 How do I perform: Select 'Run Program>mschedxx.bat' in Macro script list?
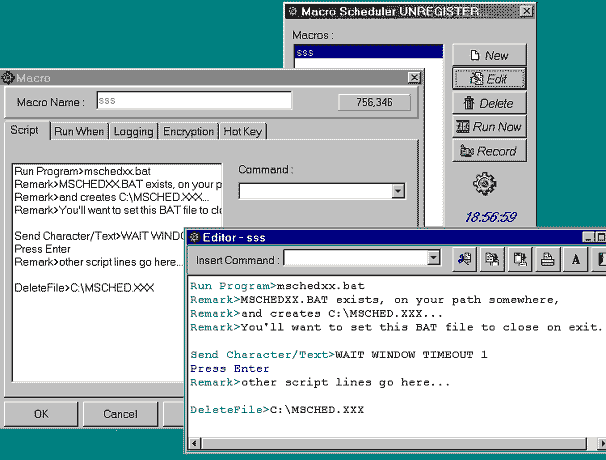pos(82,171)
